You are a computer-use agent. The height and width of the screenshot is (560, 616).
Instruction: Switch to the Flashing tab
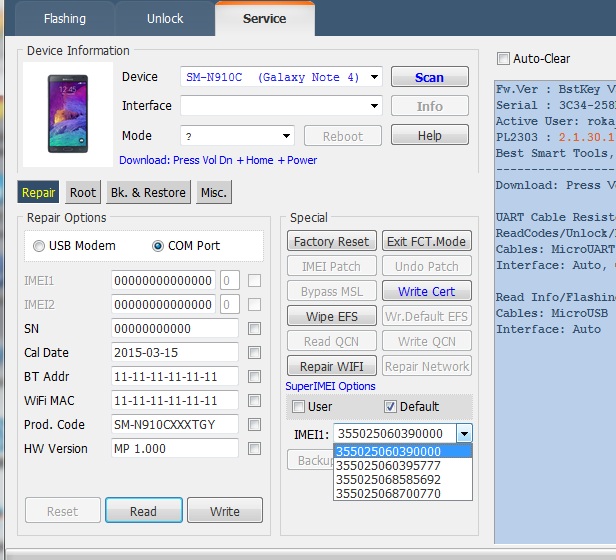pyautogui.click(x=65, y=19)
